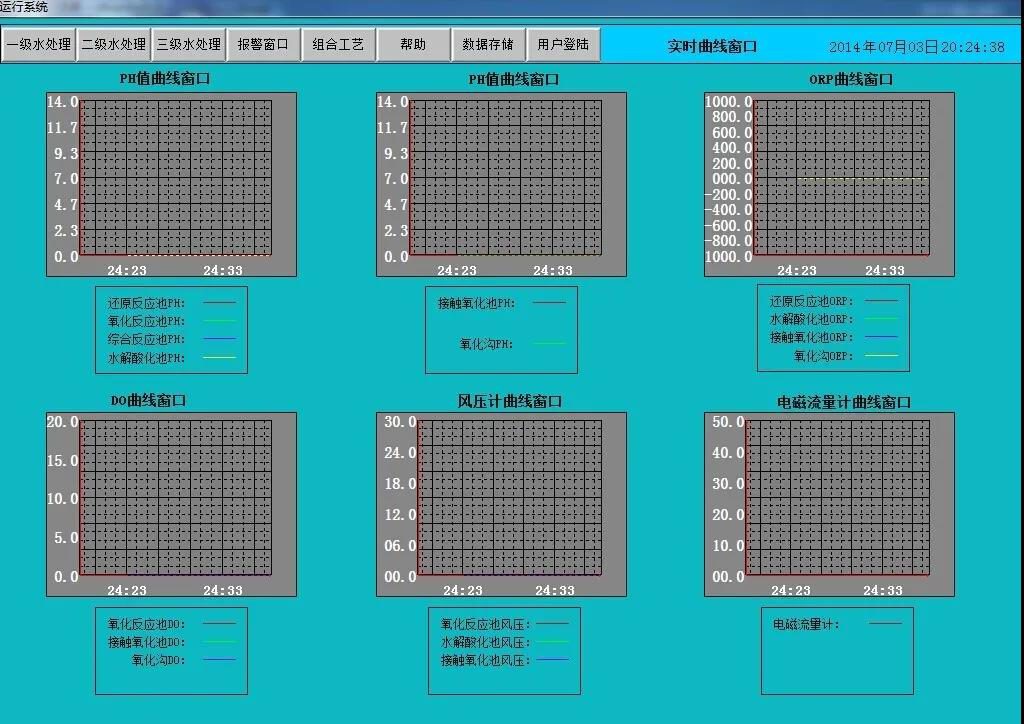Open the 用户登陆 user login panel
The width and height of the screenshot is (1024, 724).
[564, 44]
